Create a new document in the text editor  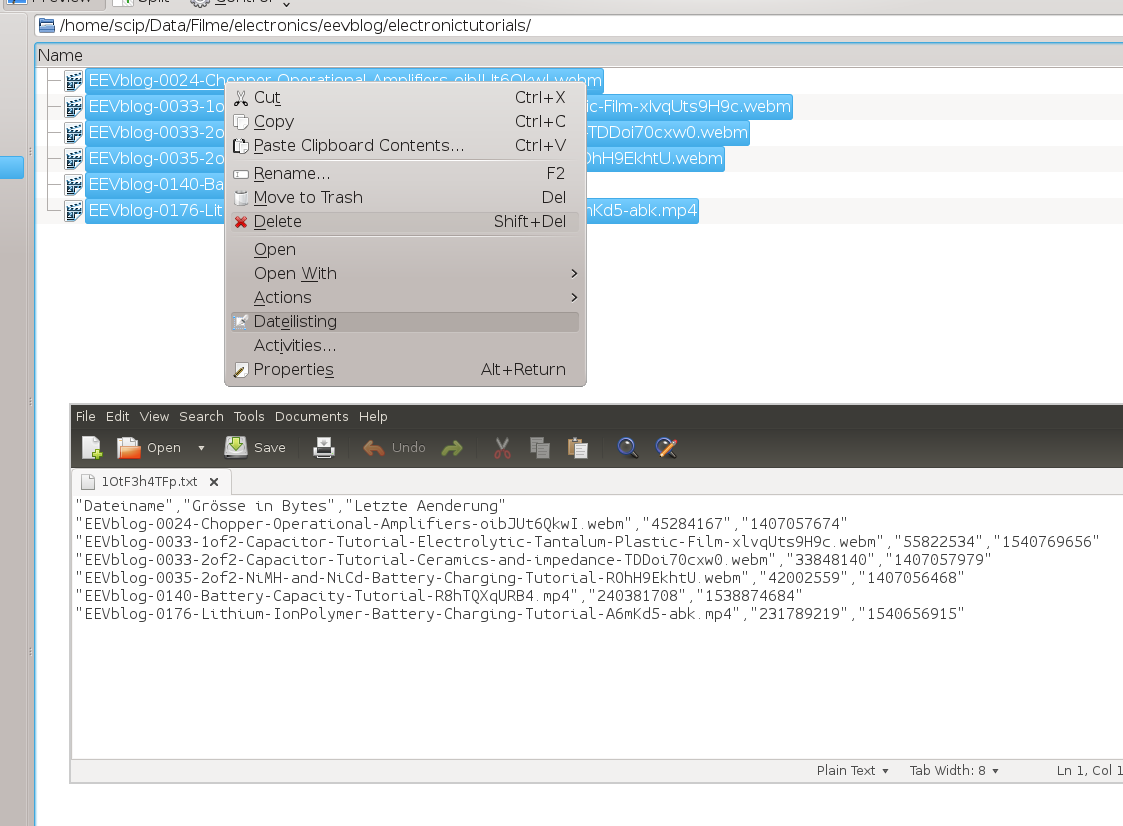pyautogui.click(x=92, y=448)
